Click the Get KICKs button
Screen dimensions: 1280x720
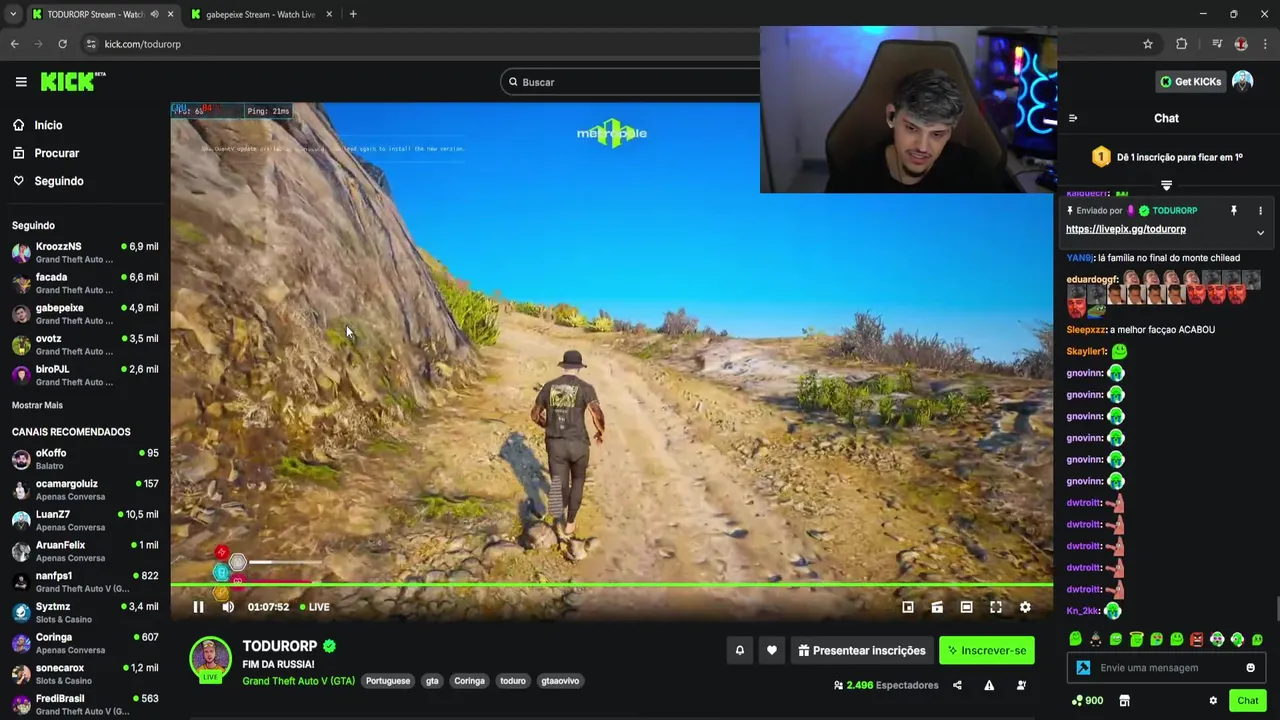click(x=1190, y=82)
